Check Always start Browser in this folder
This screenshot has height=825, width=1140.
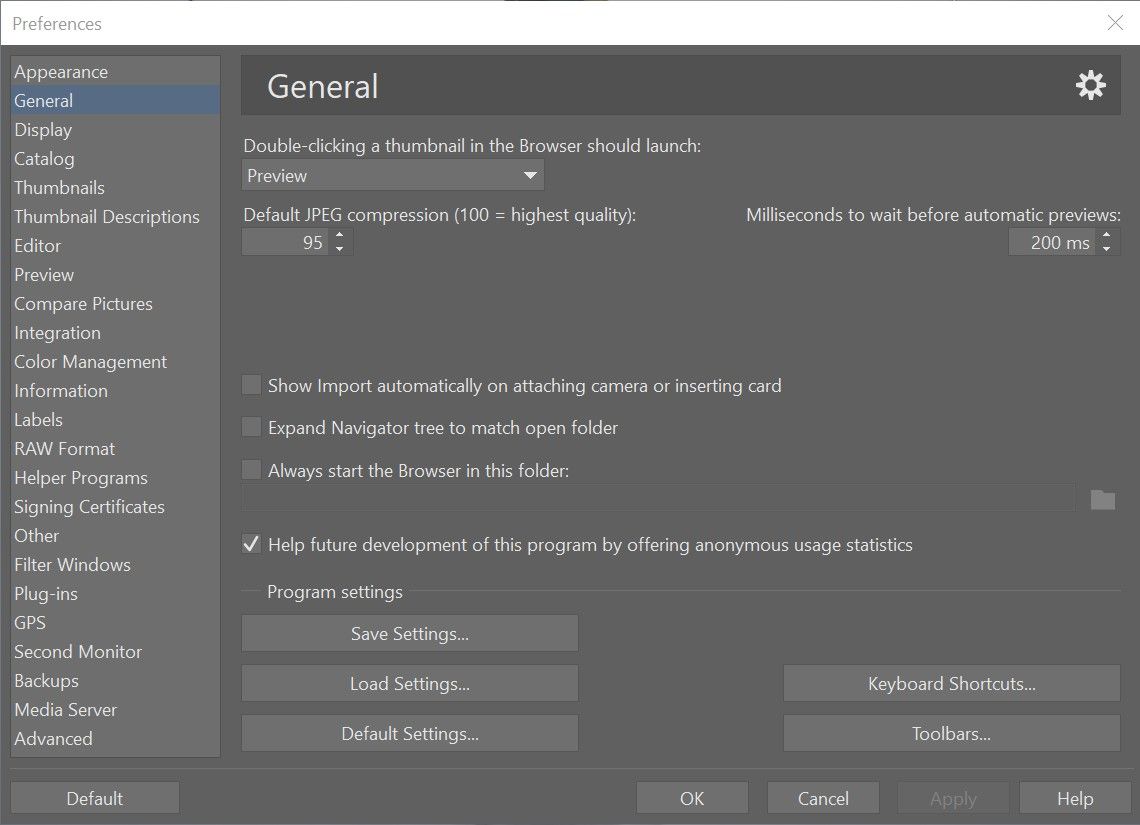(x=252, y=470)
